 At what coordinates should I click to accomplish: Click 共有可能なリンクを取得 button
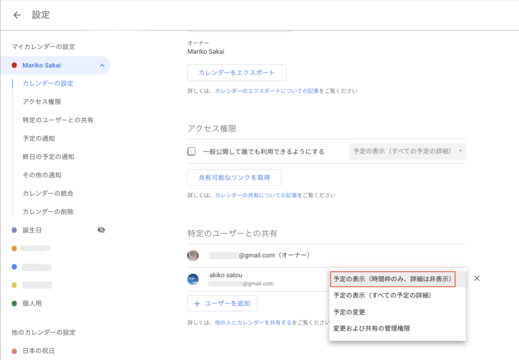(234, 177)
